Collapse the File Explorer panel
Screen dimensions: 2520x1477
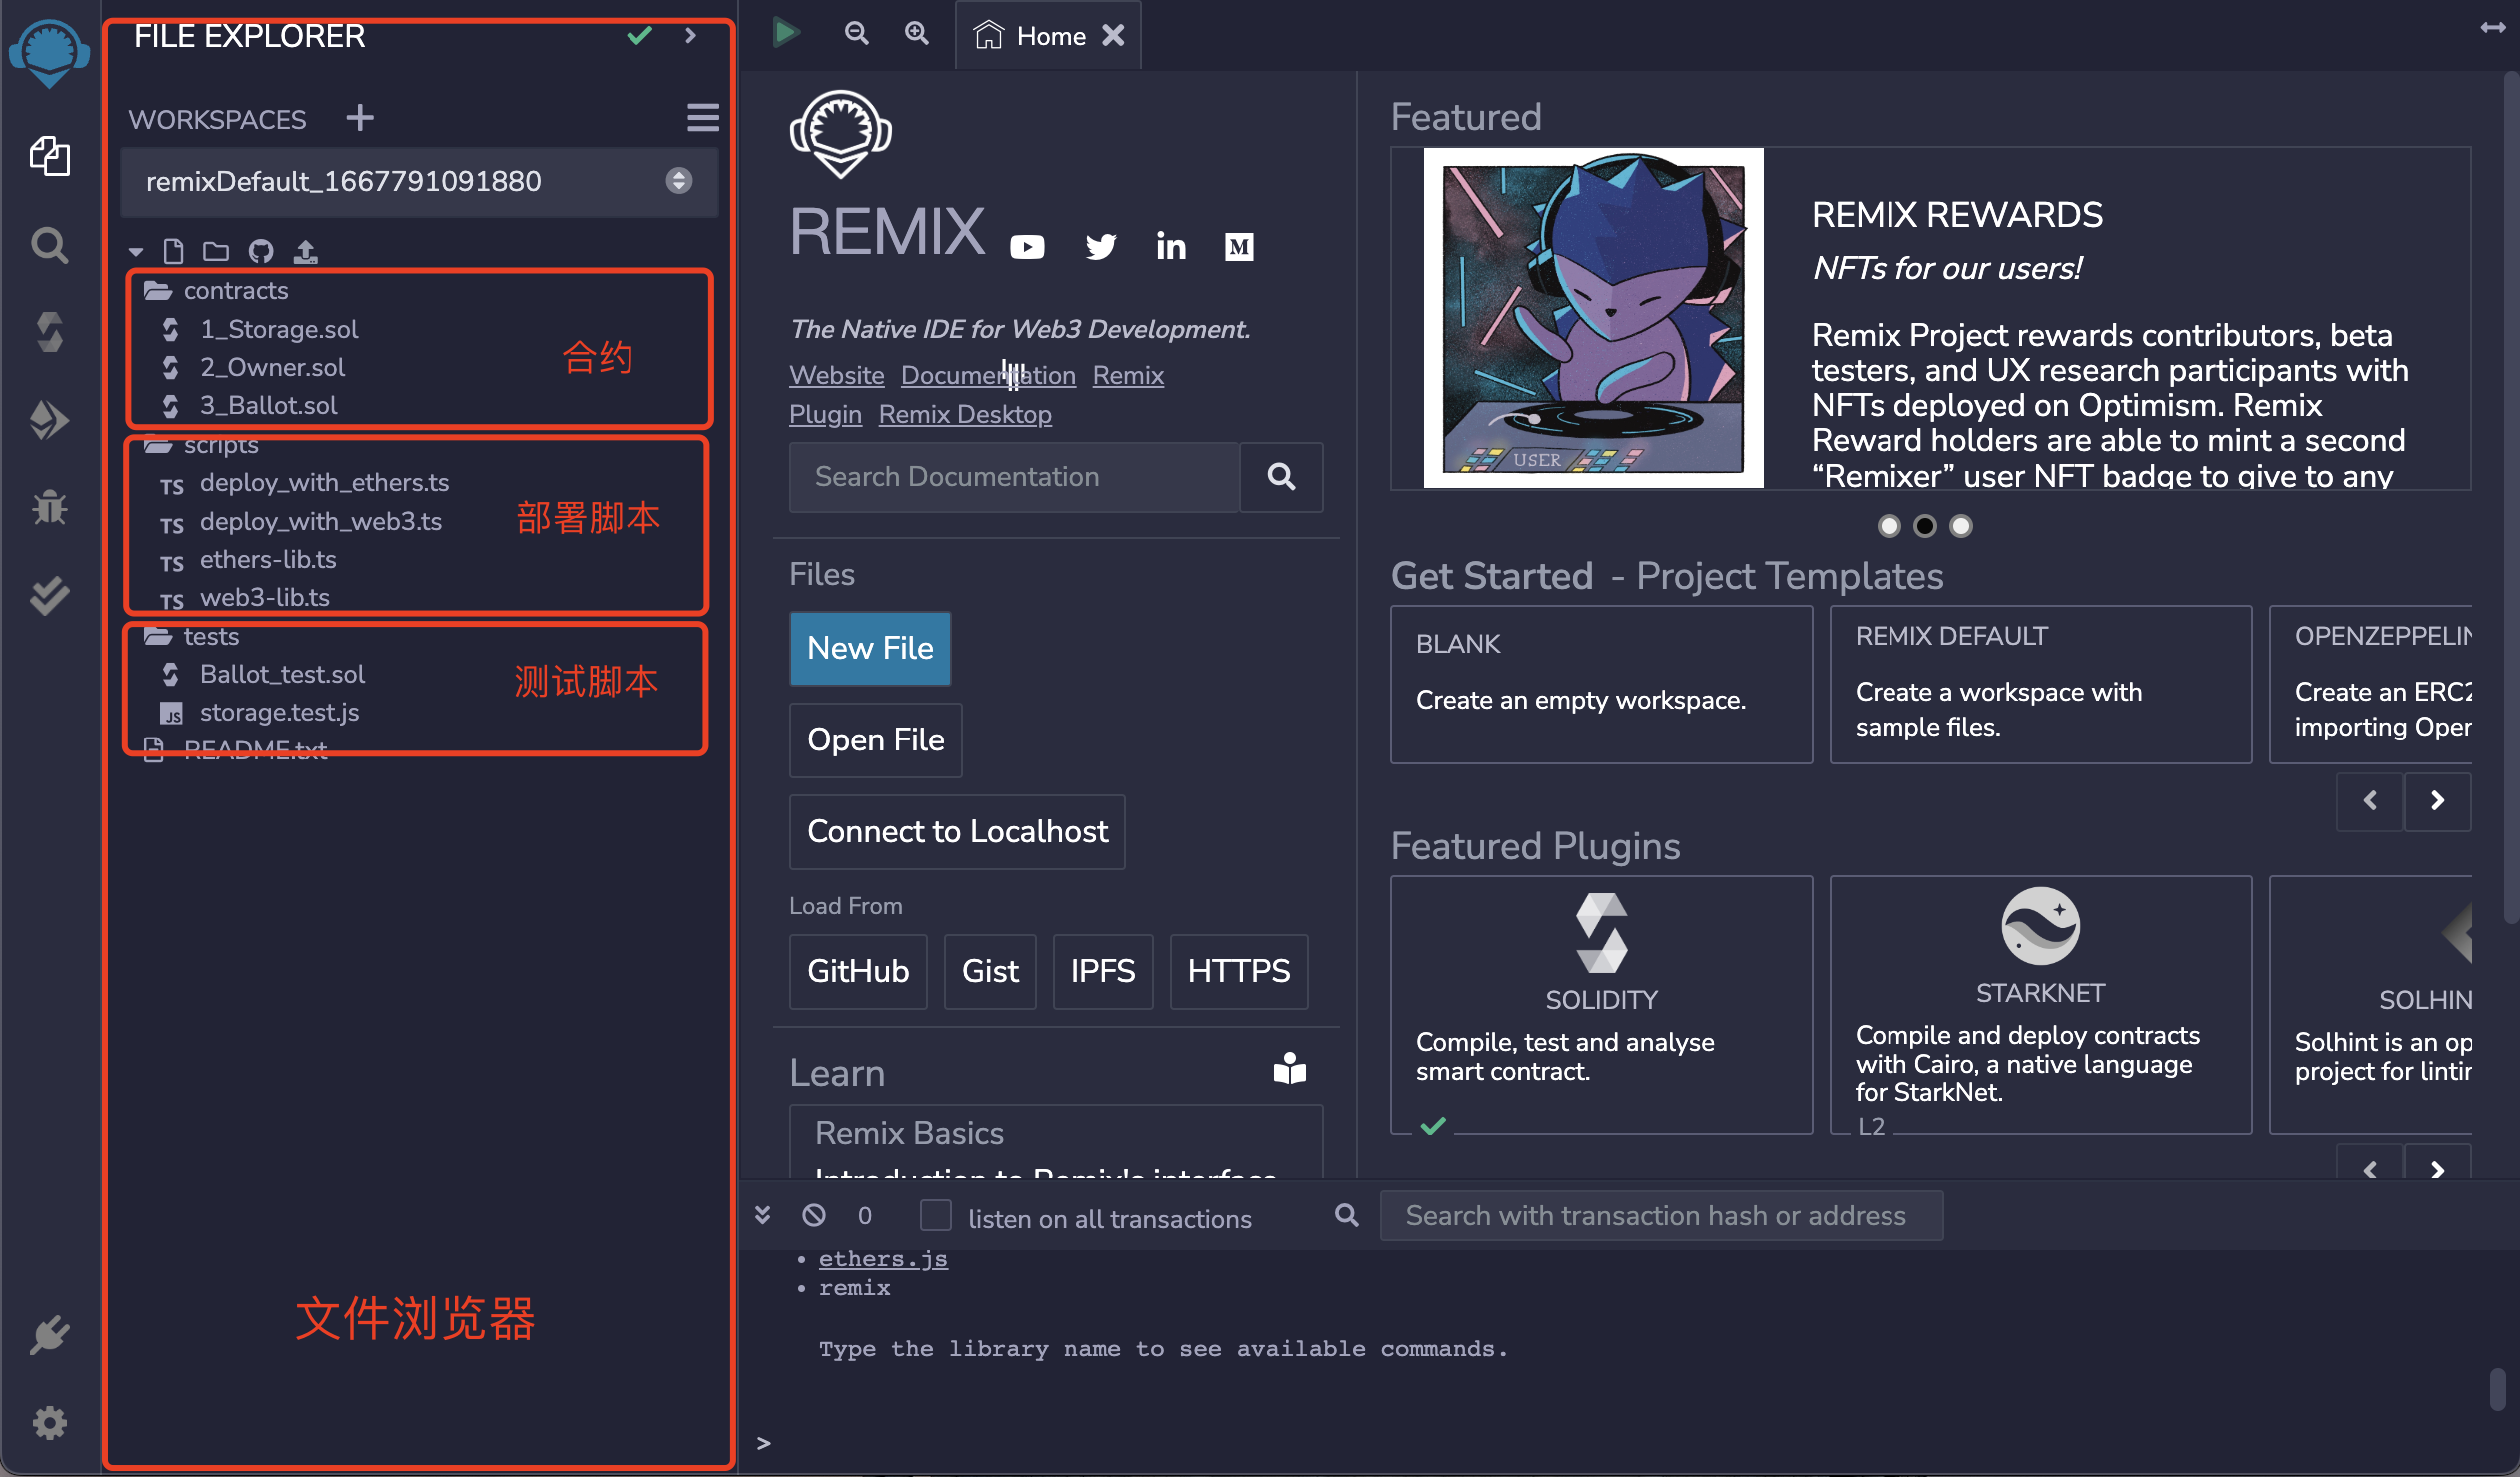690,34
